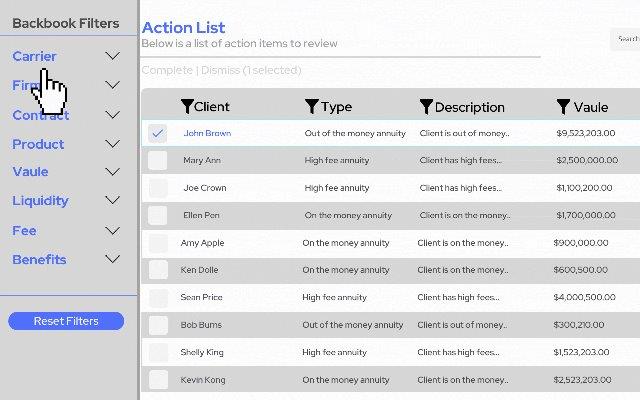Uncheck the John Brown row checkbox
The width and height of the screenshot is (640, 400).
coord(158,133)
